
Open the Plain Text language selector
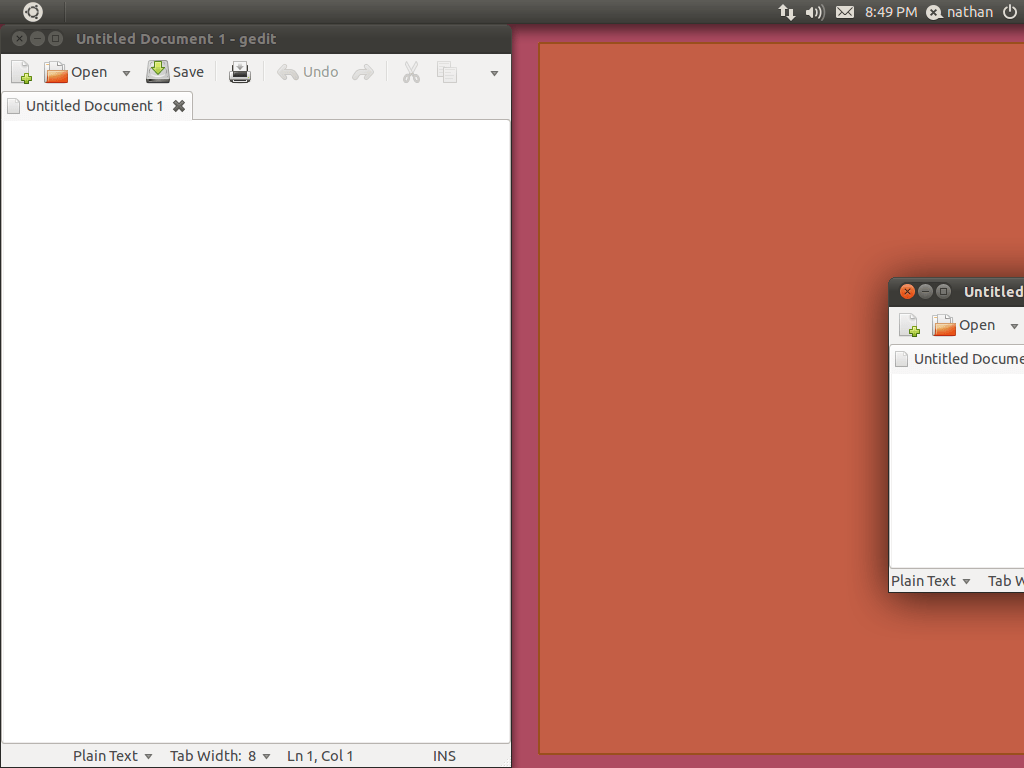click(107, 755)
